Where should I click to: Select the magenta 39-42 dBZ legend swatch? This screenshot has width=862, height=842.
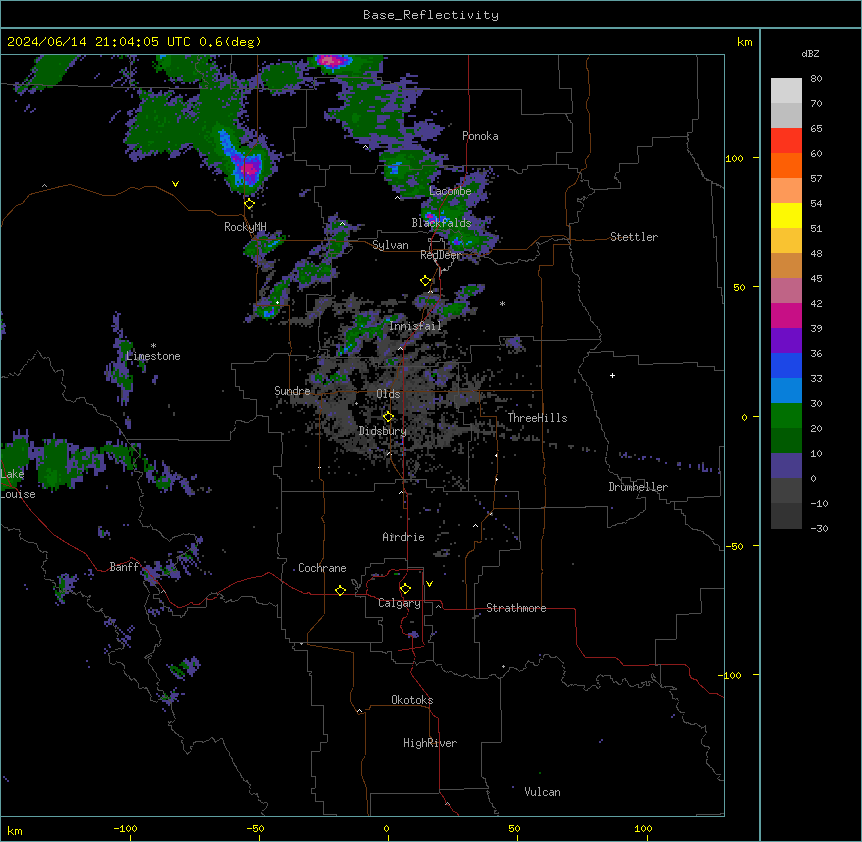click(786, 315)
